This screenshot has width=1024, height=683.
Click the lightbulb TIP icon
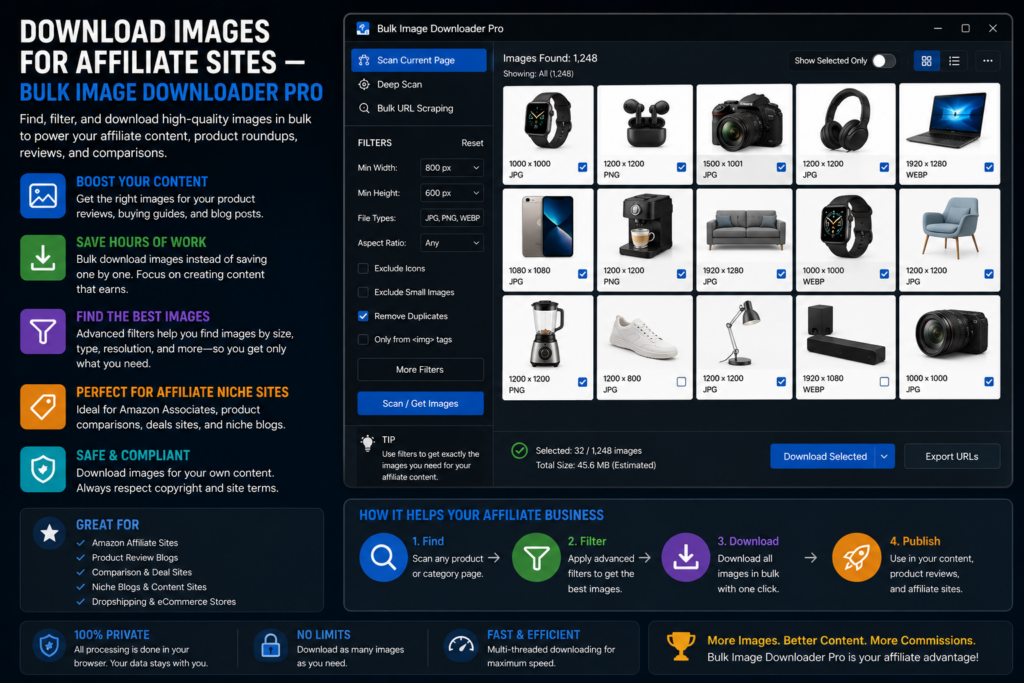point(368,443)
